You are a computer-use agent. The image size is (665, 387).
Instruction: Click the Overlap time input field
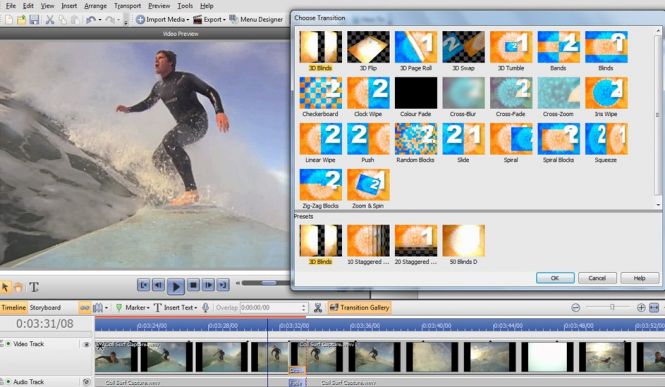(271, 308)
